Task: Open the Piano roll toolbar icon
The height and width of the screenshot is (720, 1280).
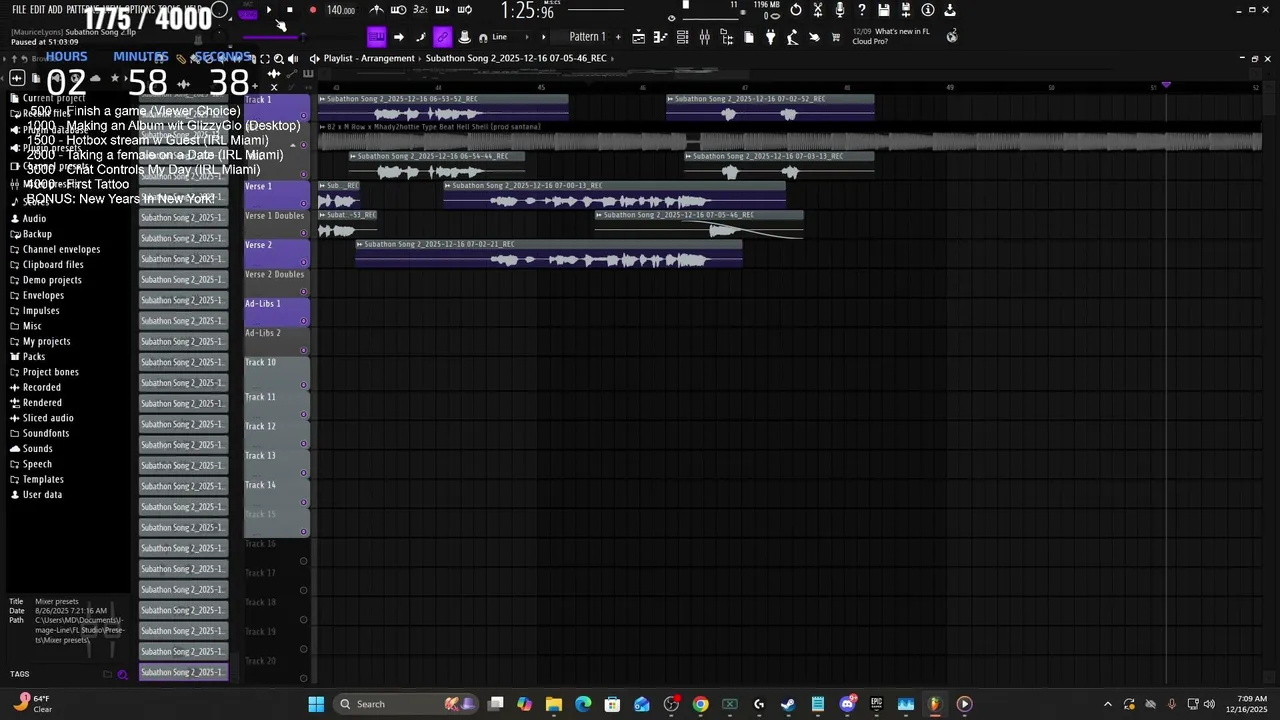Action: [660, 37]
